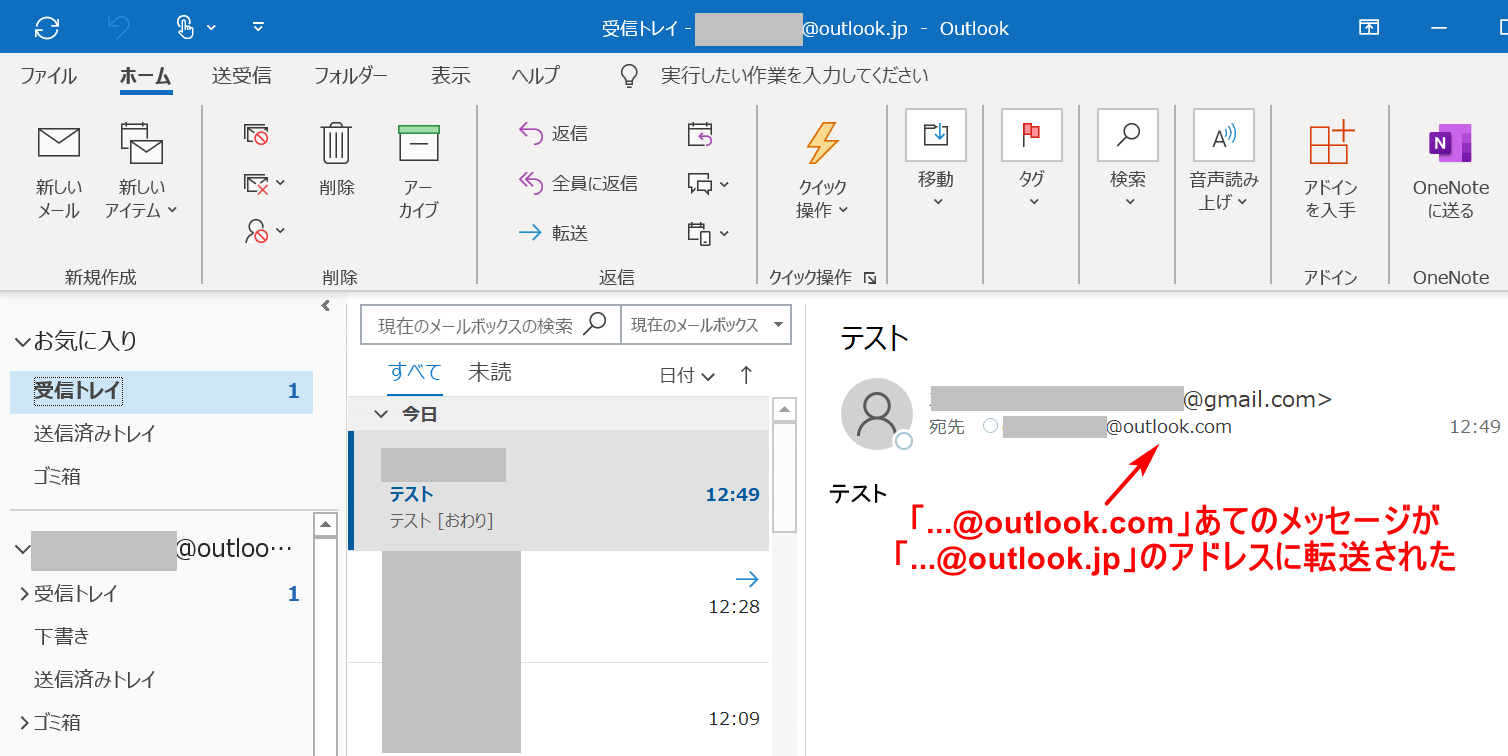The image size is (1508, 756).
Task: Open the Read Aloud tool
Action: tap(1223, 136)
